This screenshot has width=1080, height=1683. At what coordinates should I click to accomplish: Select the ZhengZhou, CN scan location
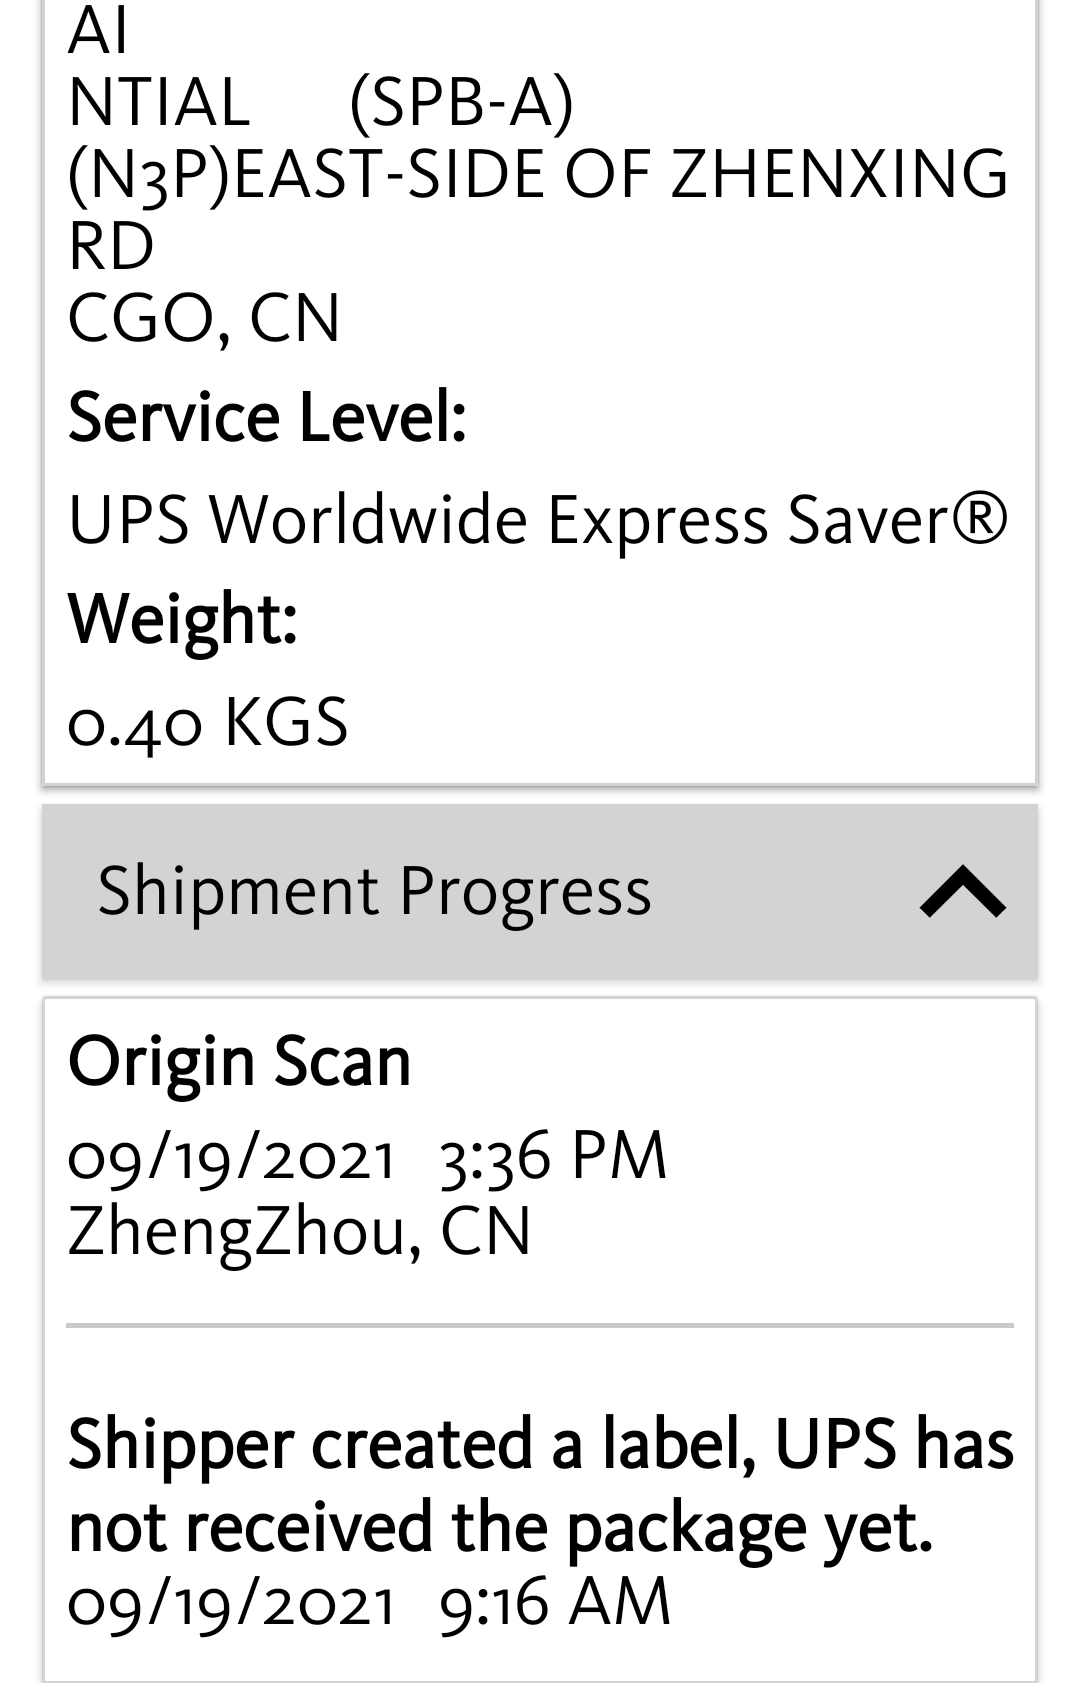pos(299,1231)
